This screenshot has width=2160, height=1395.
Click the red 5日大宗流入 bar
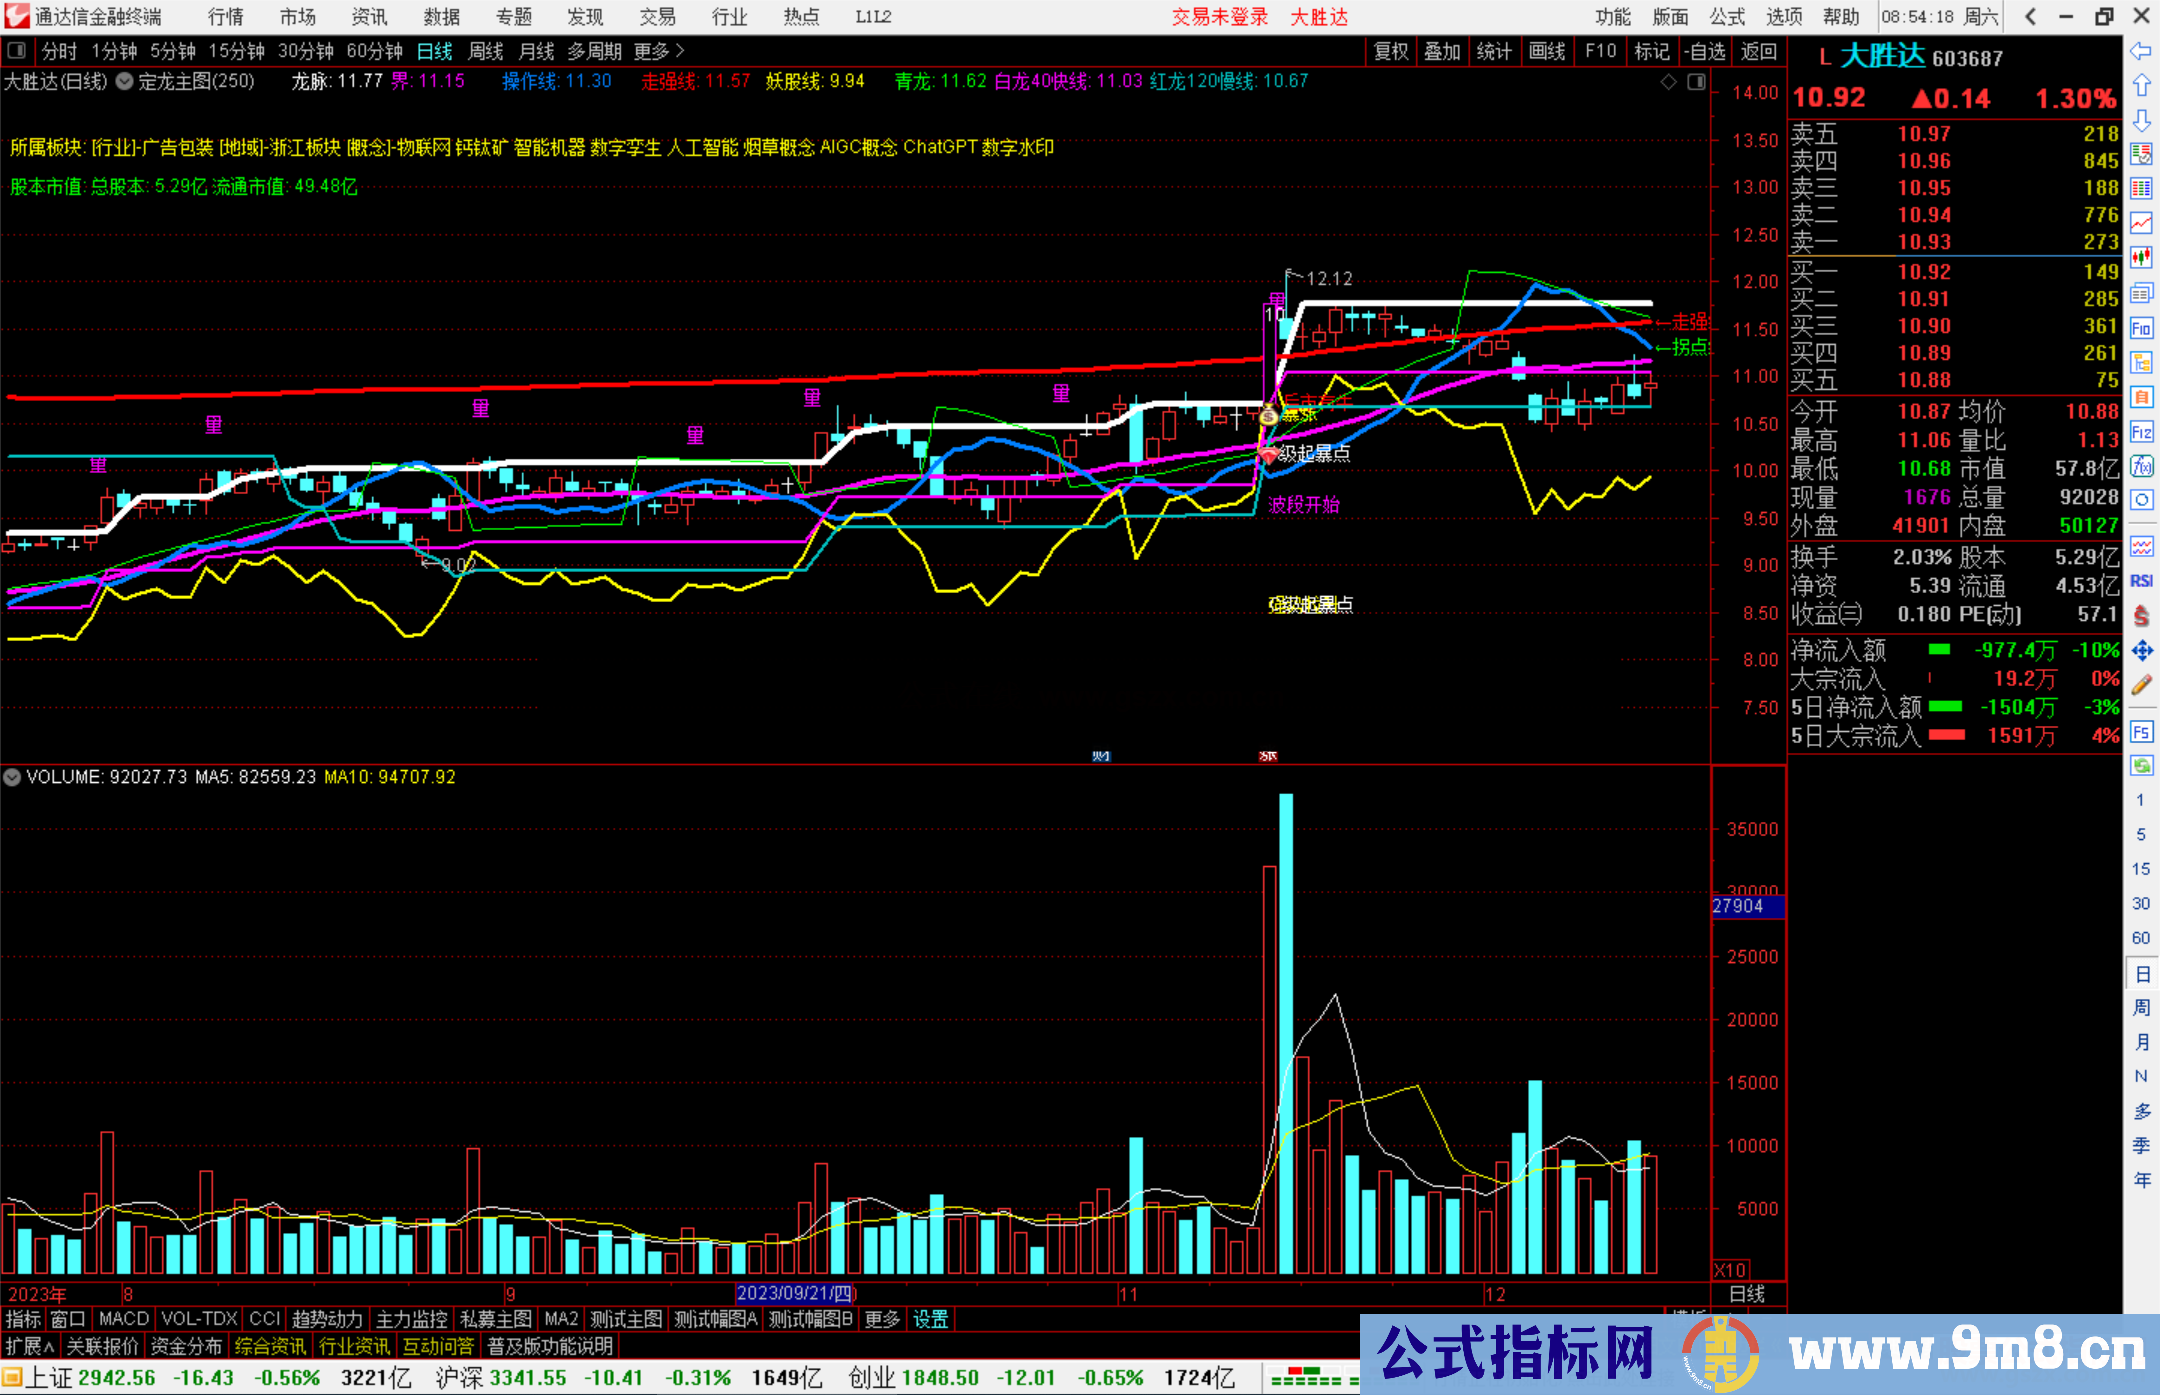pyautogui.click(x=1946, y=735)
